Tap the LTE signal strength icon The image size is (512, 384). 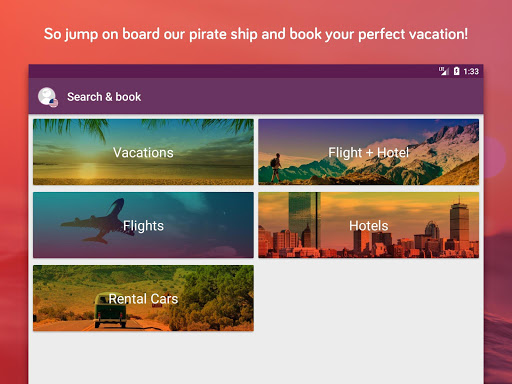click(444, 71)
